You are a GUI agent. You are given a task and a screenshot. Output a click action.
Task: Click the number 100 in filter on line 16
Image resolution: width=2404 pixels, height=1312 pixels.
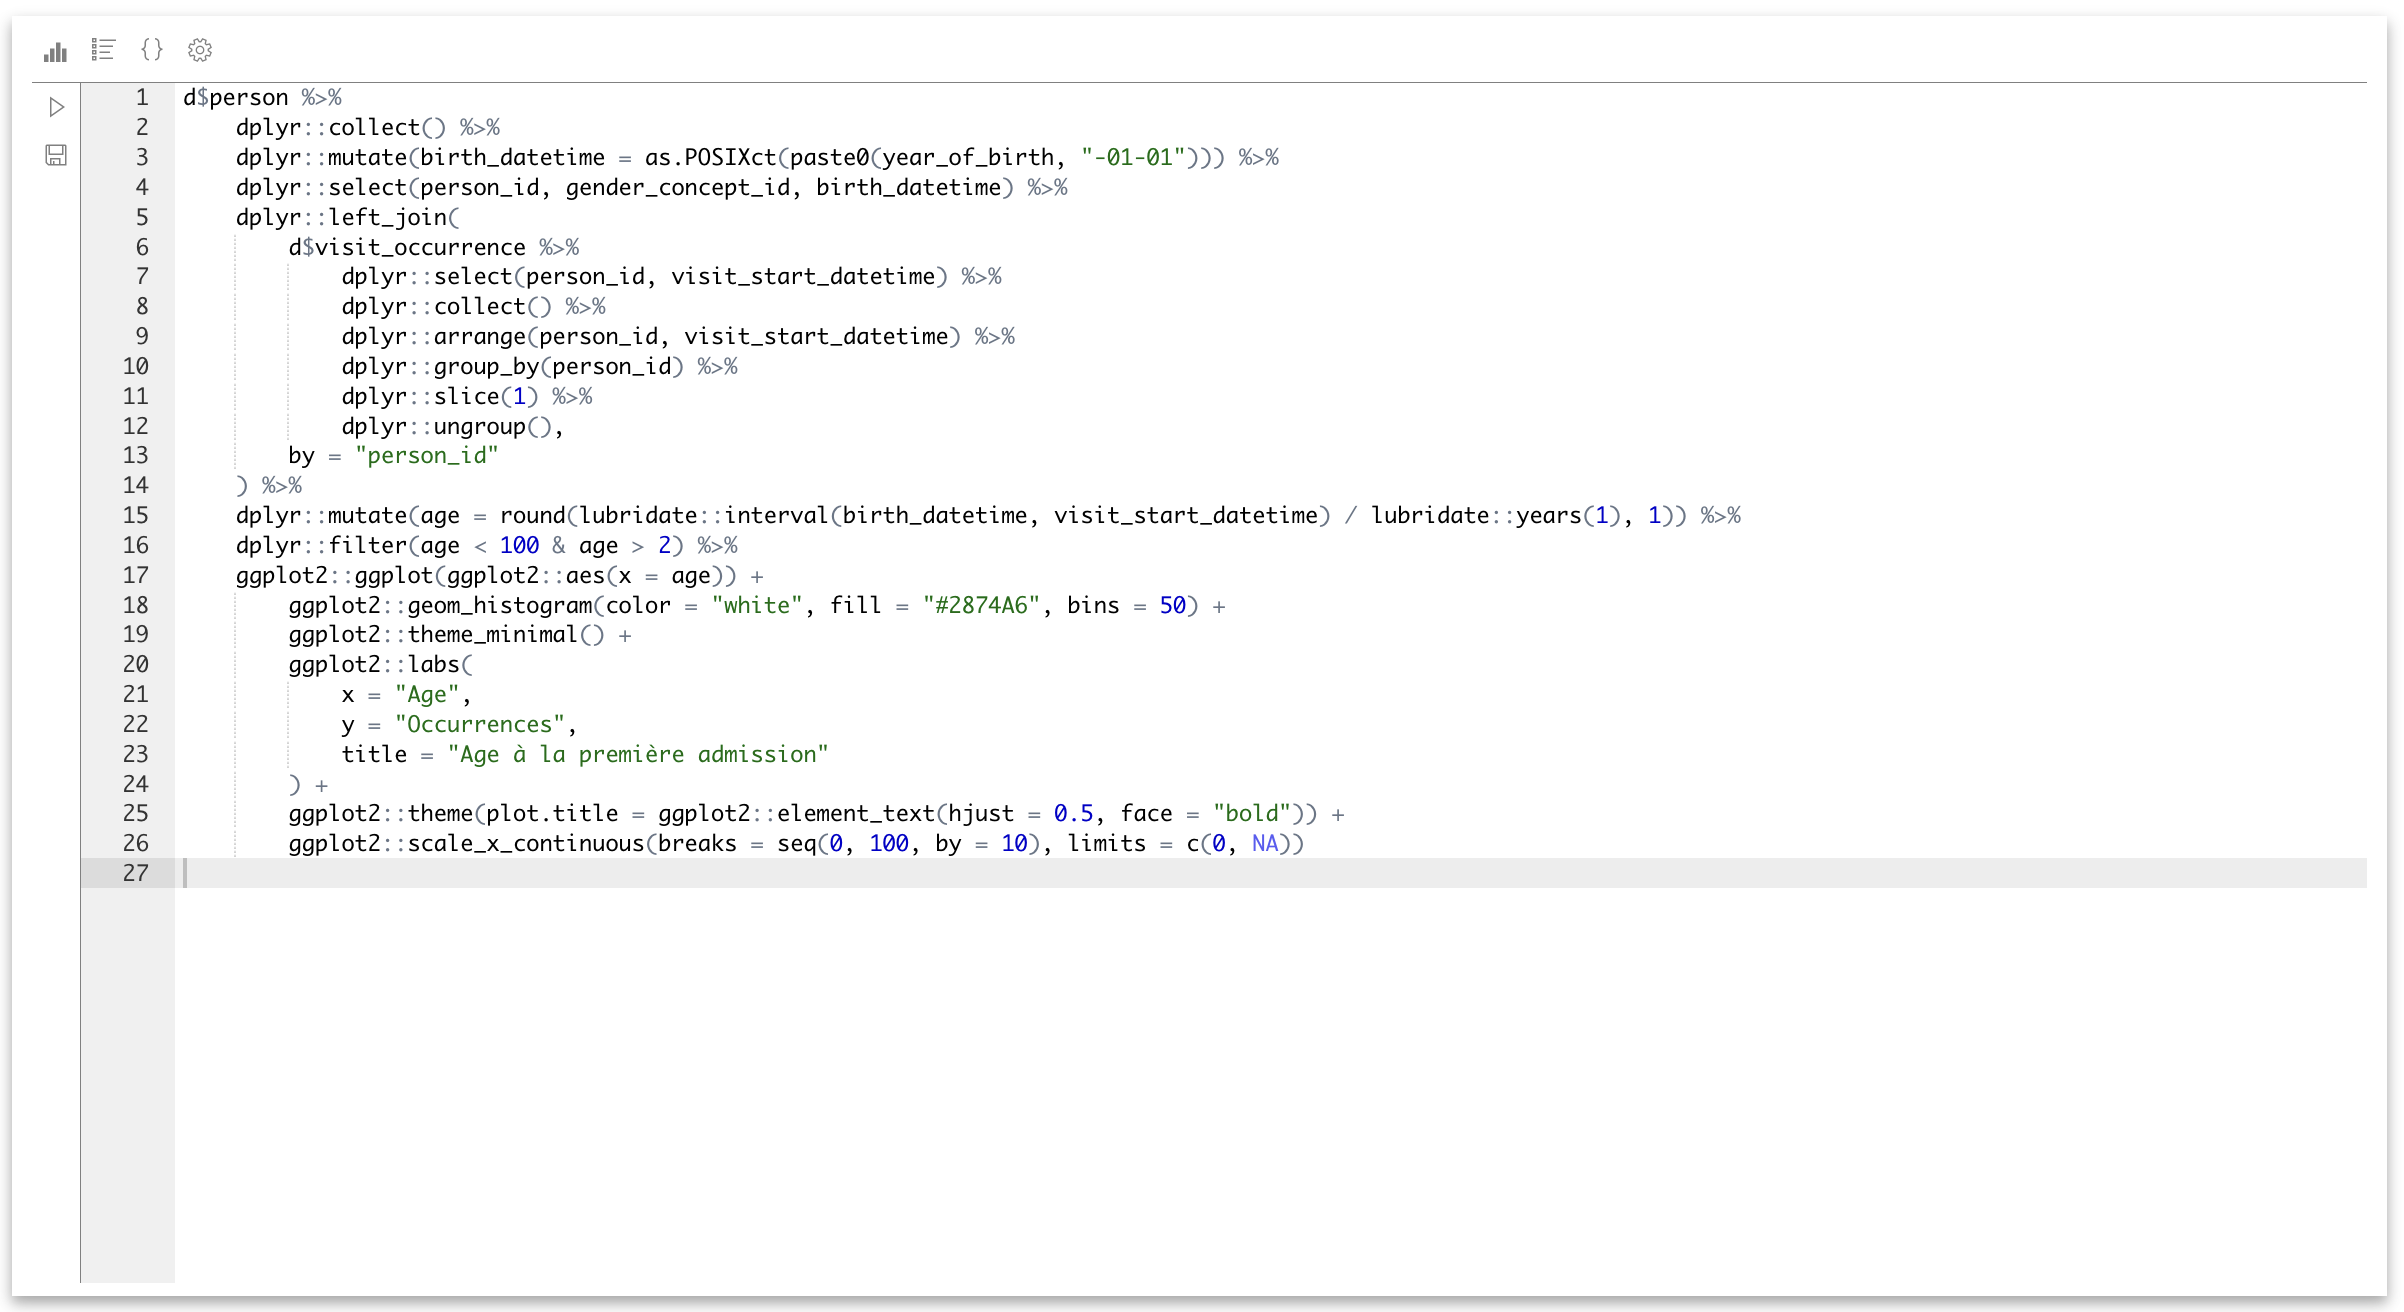pyautogui.click(x=519, y=546)
